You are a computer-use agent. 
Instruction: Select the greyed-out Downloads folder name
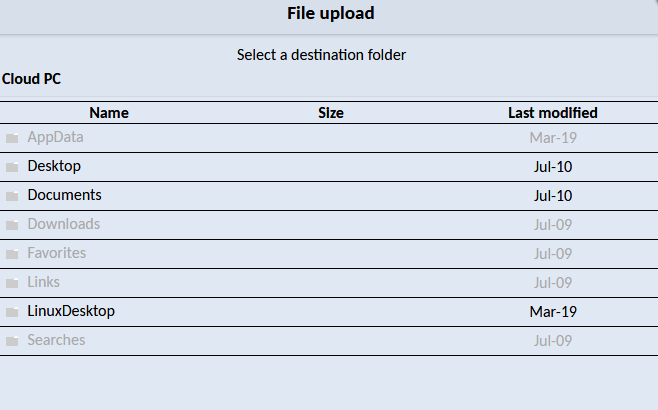(x=64, y=224)
